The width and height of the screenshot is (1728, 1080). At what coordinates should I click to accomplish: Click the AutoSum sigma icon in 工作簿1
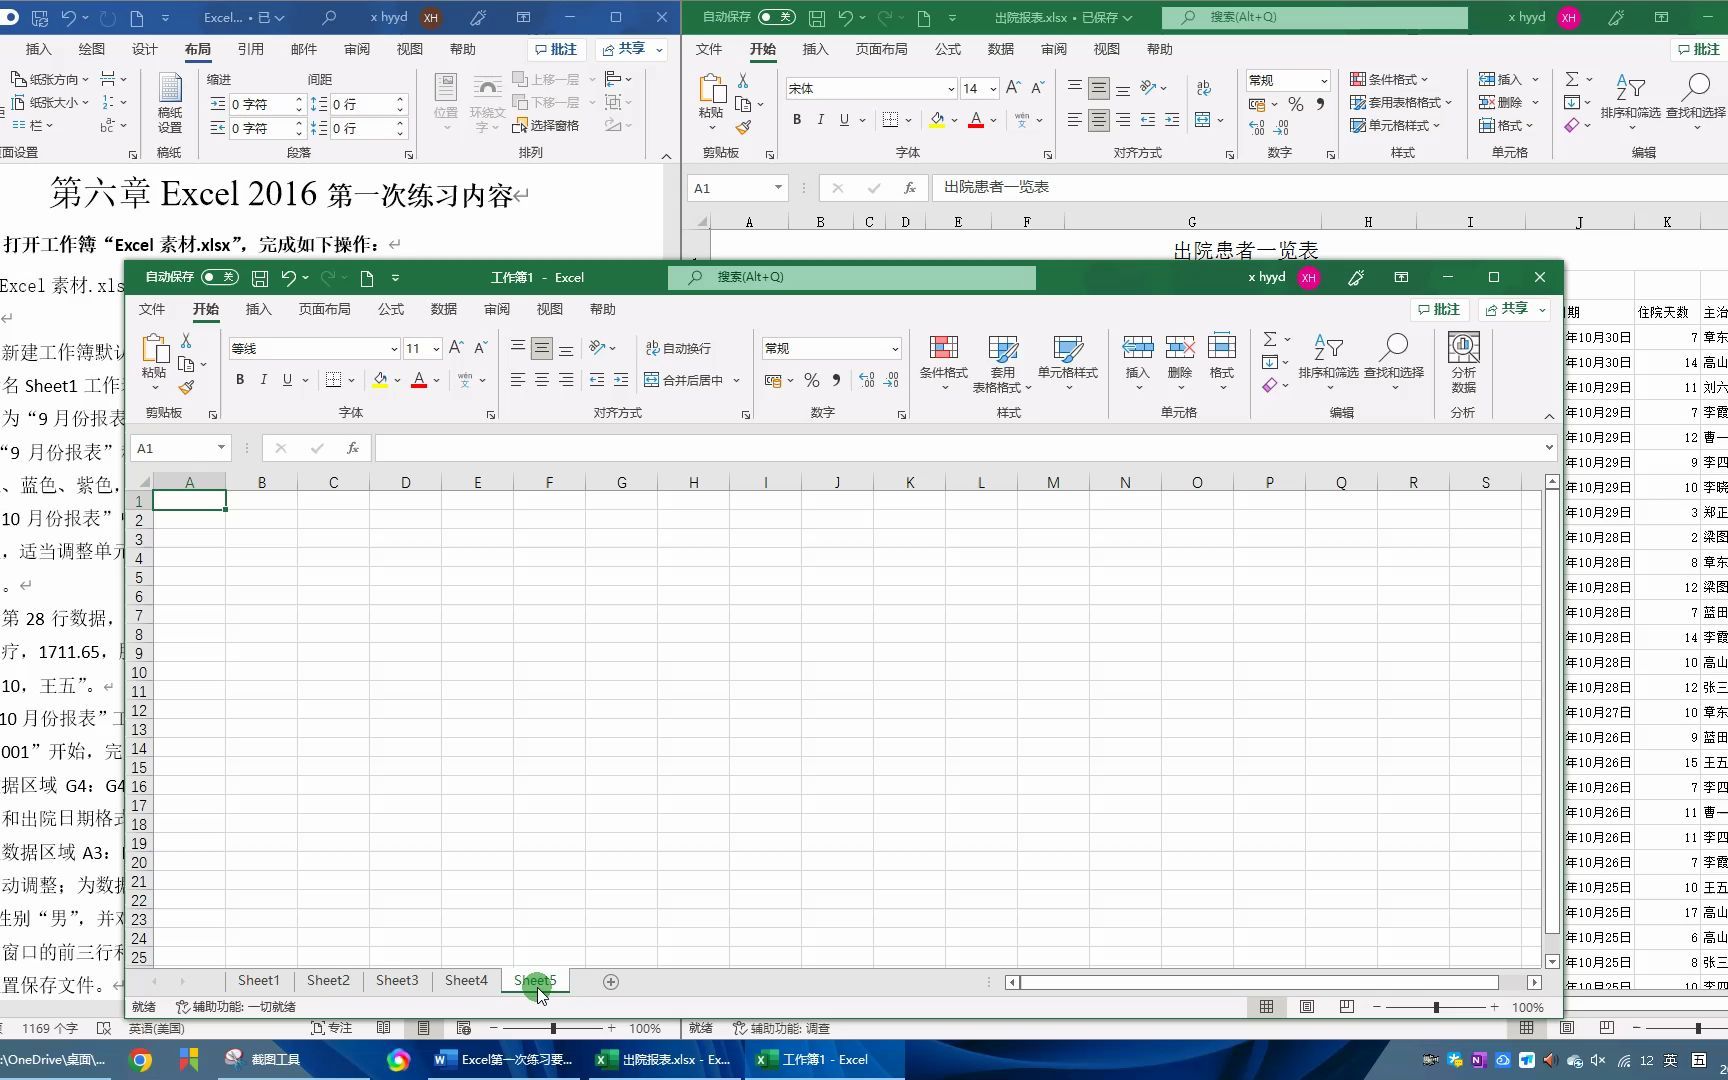pyautogui.click(x=1269, y=339)
